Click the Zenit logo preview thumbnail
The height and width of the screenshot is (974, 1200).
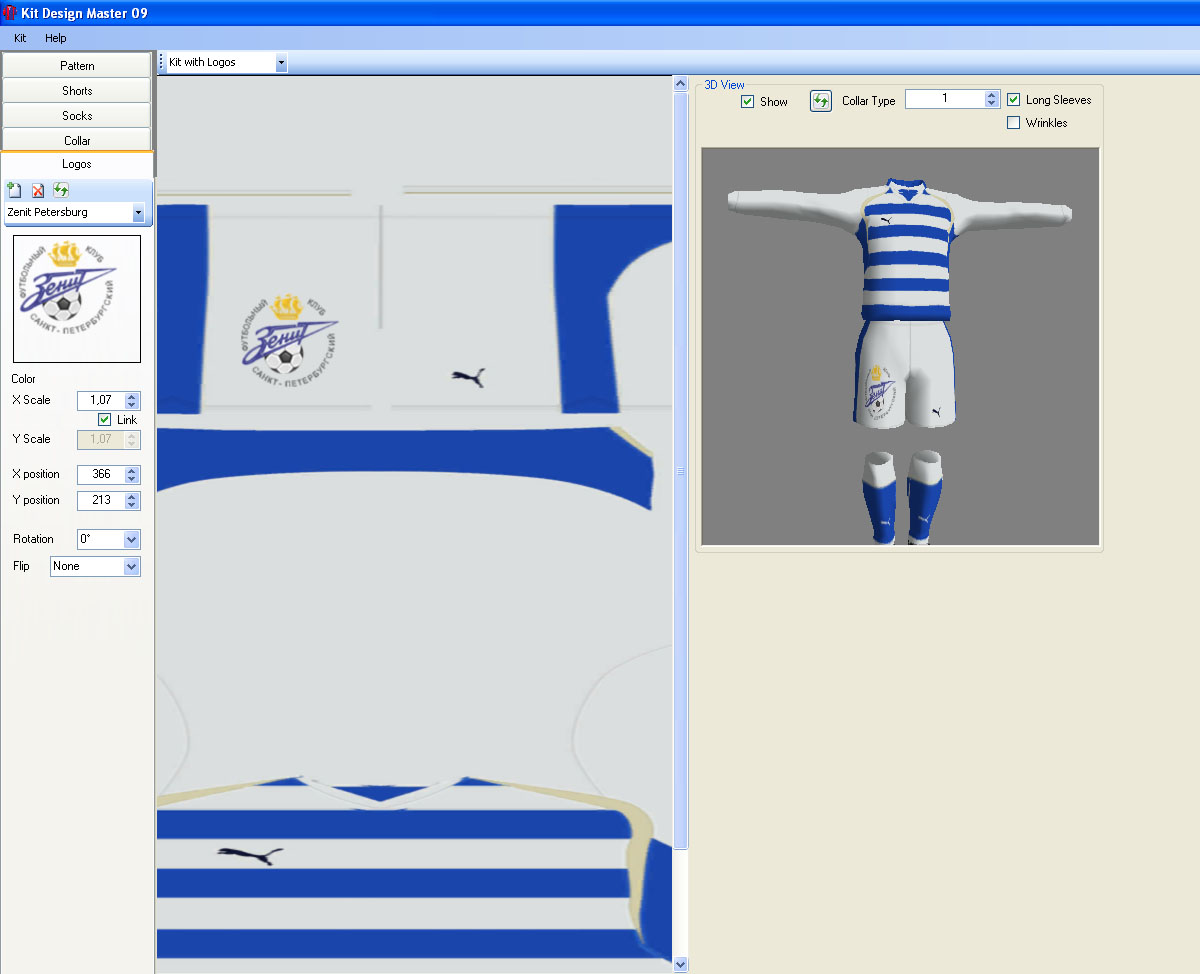click(x=77, y=298)
